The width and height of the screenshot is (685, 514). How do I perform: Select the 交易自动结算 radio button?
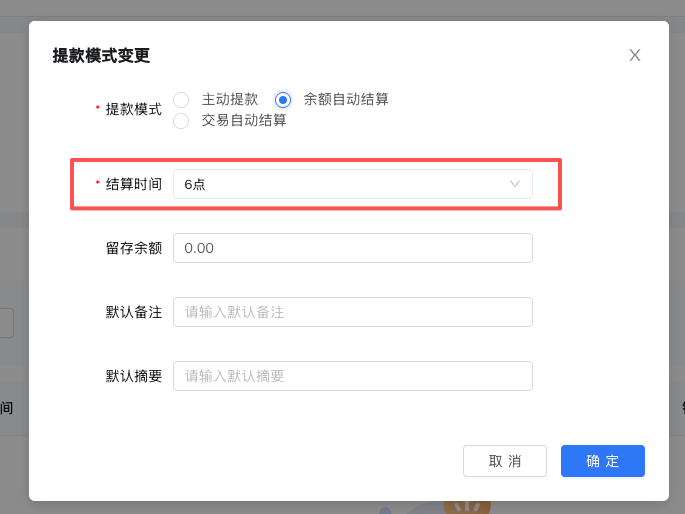[x=181, y=121]
